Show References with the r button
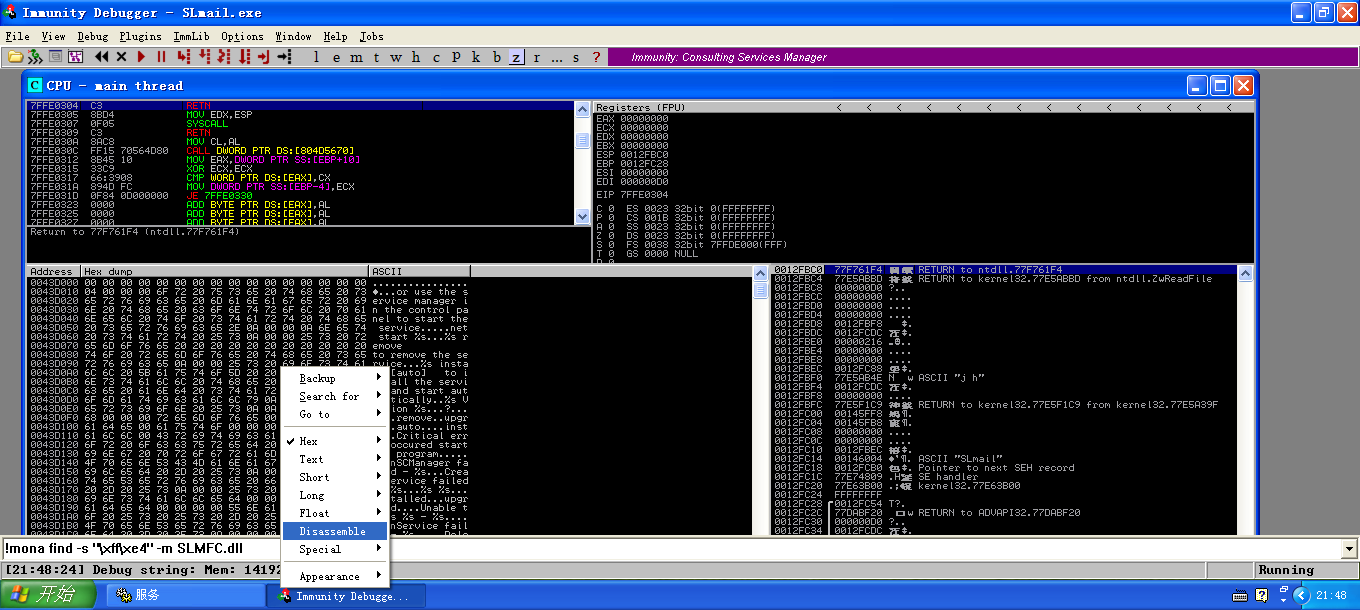Image resolution: width=1360 pixels, height=610 pixels. [x=536, y=57]
